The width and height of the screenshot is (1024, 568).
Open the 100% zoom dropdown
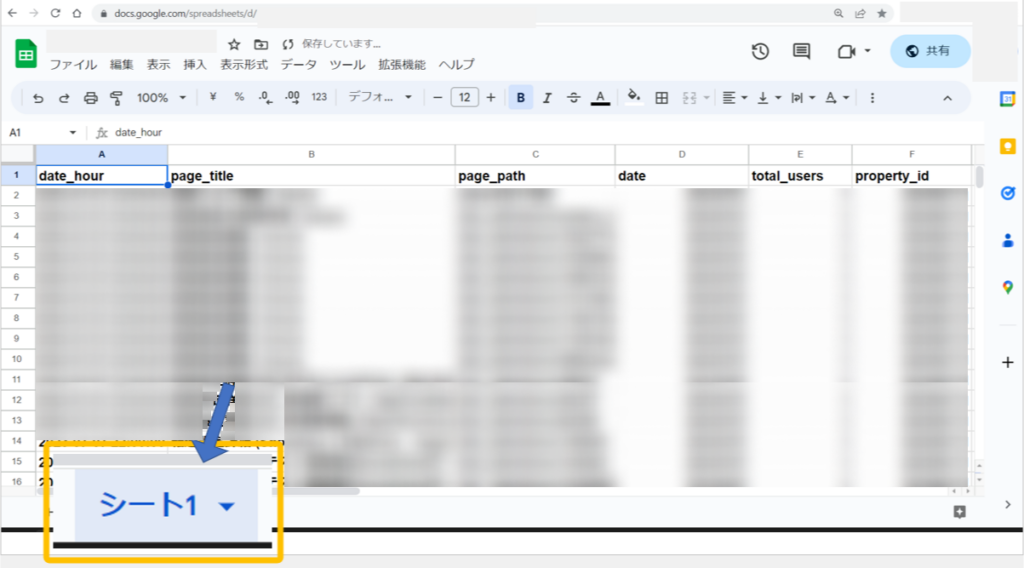[161, 98]
